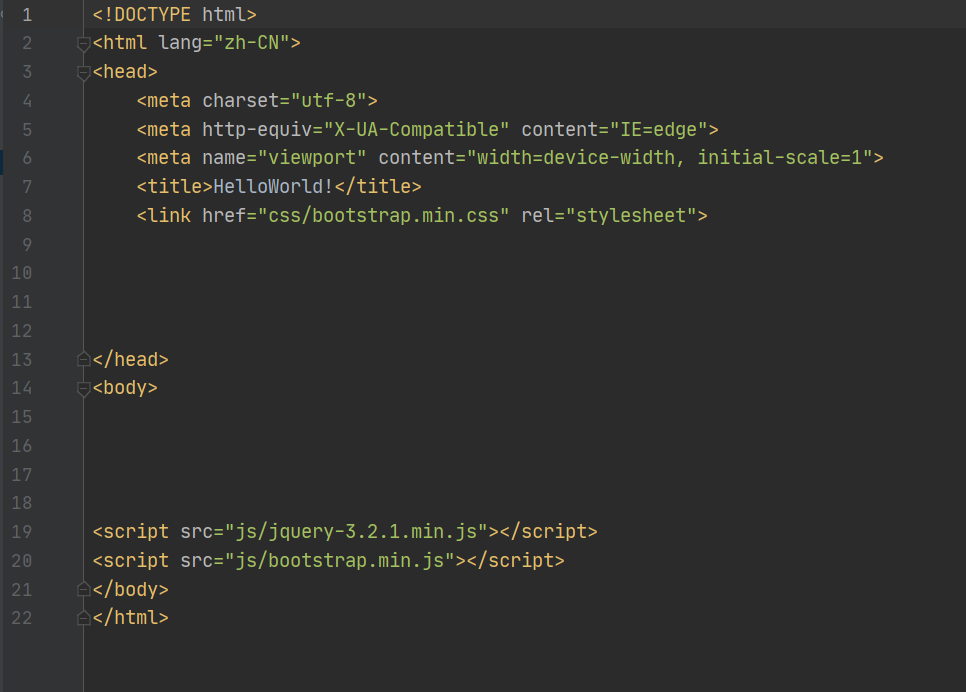Place cursor in DOCTYPE html declaration

point(174,15)
